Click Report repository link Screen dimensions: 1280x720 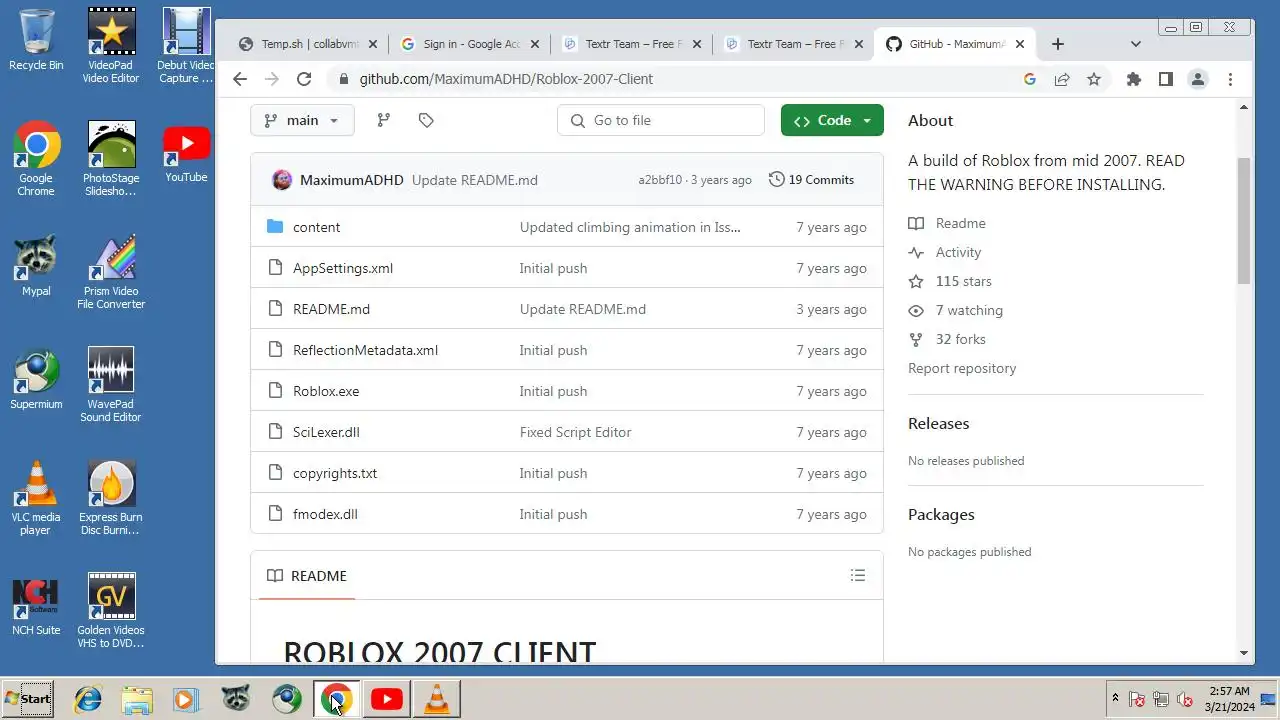(x=962, y=368)
